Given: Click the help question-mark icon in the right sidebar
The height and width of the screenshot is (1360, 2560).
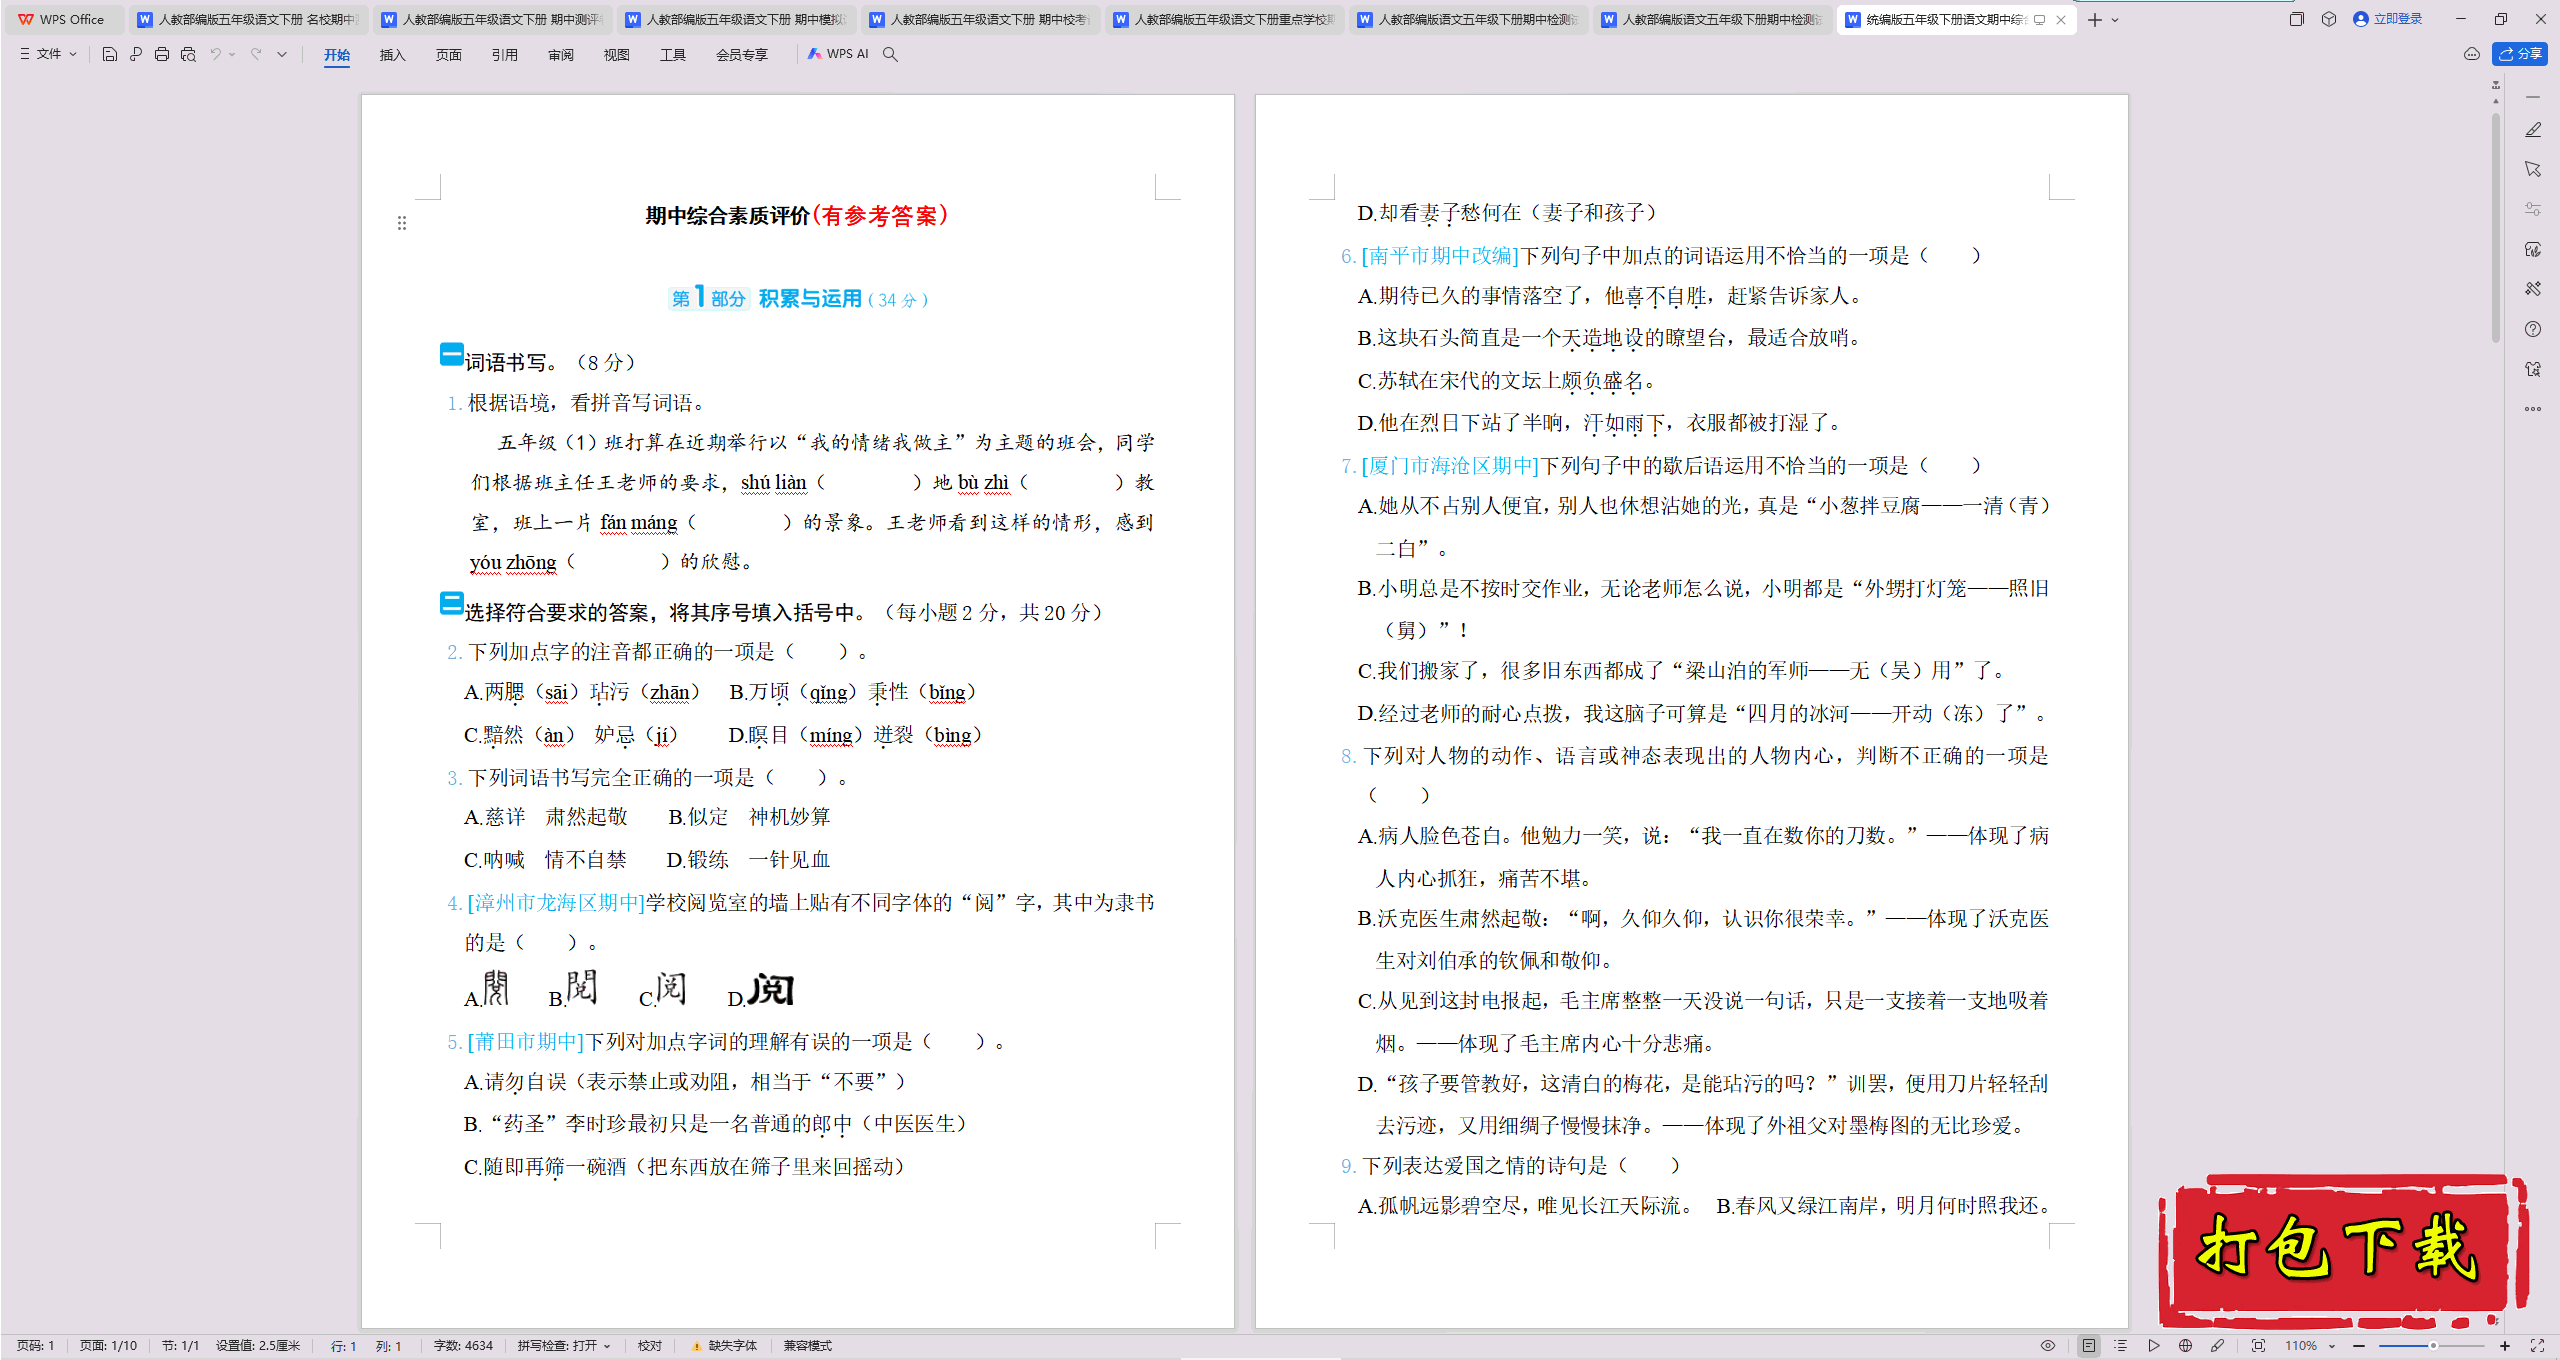Looking at the screenshot, I should pyautogui.click(x=2533, y=329).
